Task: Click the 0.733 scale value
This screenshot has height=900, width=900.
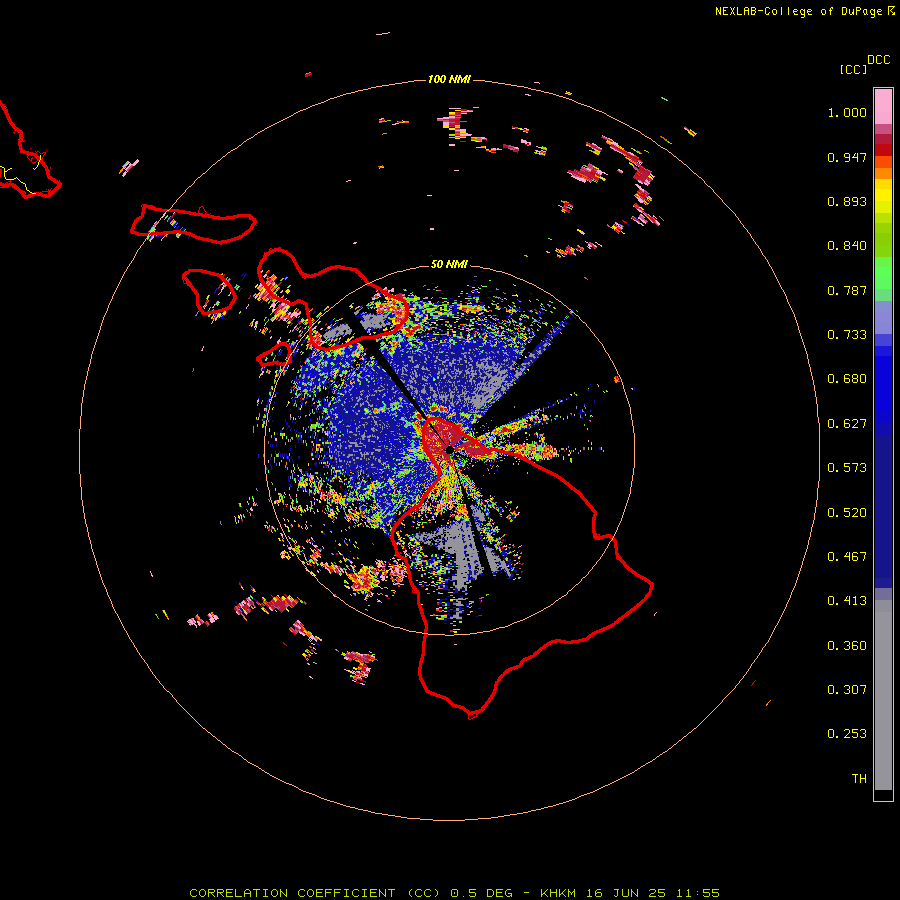Action: point(847,335)
